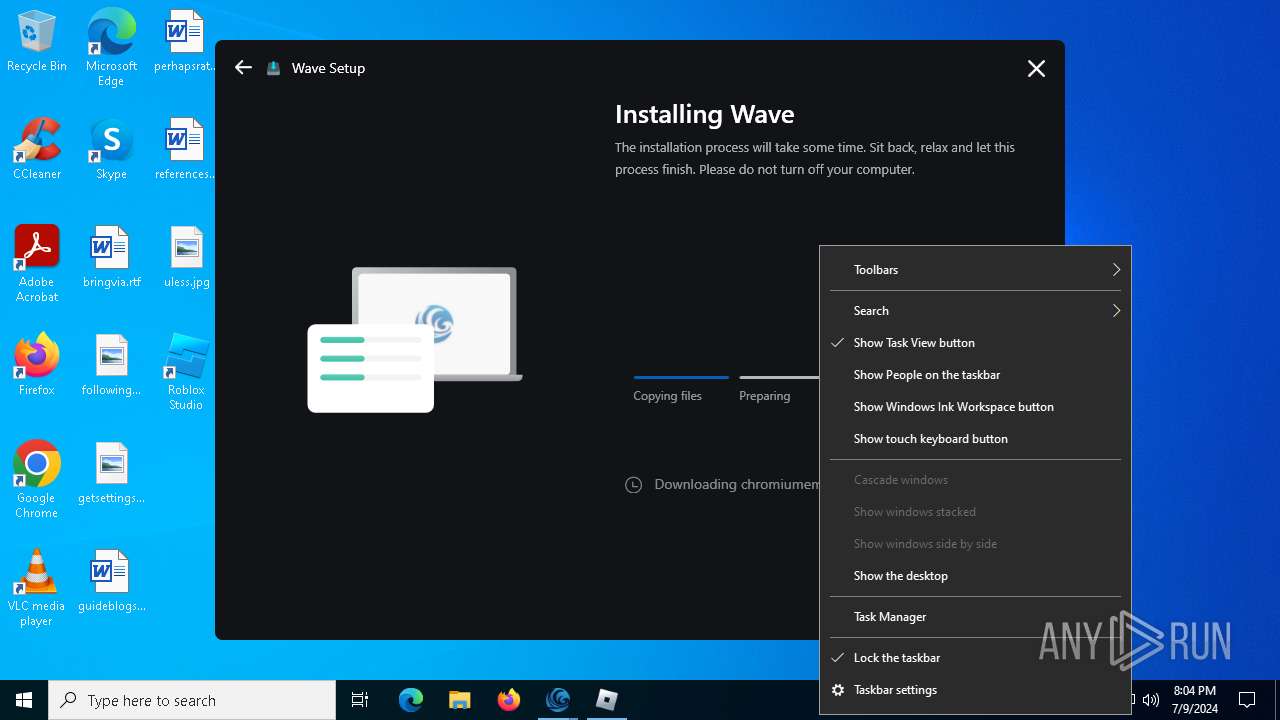Select the CCleaner desktop shortcut

click(x=37, y=150)
